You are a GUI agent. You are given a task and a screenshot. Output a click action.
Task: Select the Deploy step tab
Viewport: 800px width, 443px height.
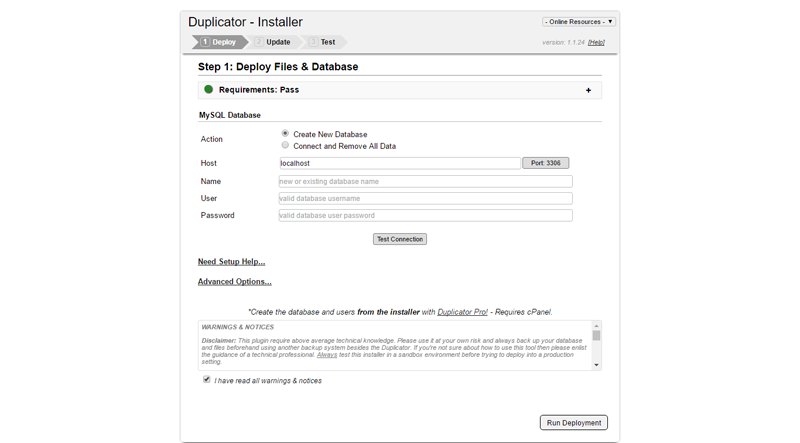pos(219,42)
